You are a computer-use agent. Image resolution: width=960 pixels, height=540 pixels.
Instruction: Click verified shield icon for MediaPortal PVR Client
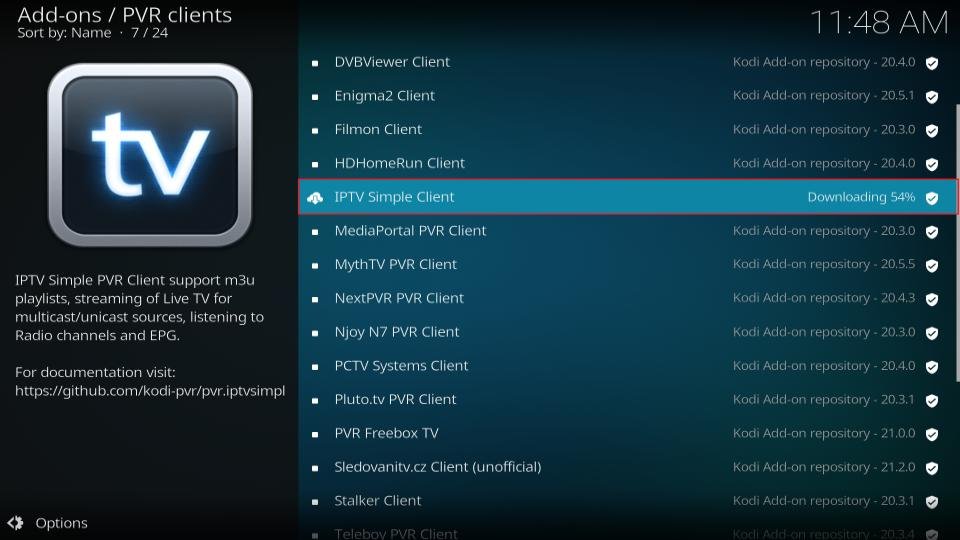[932, 232]
